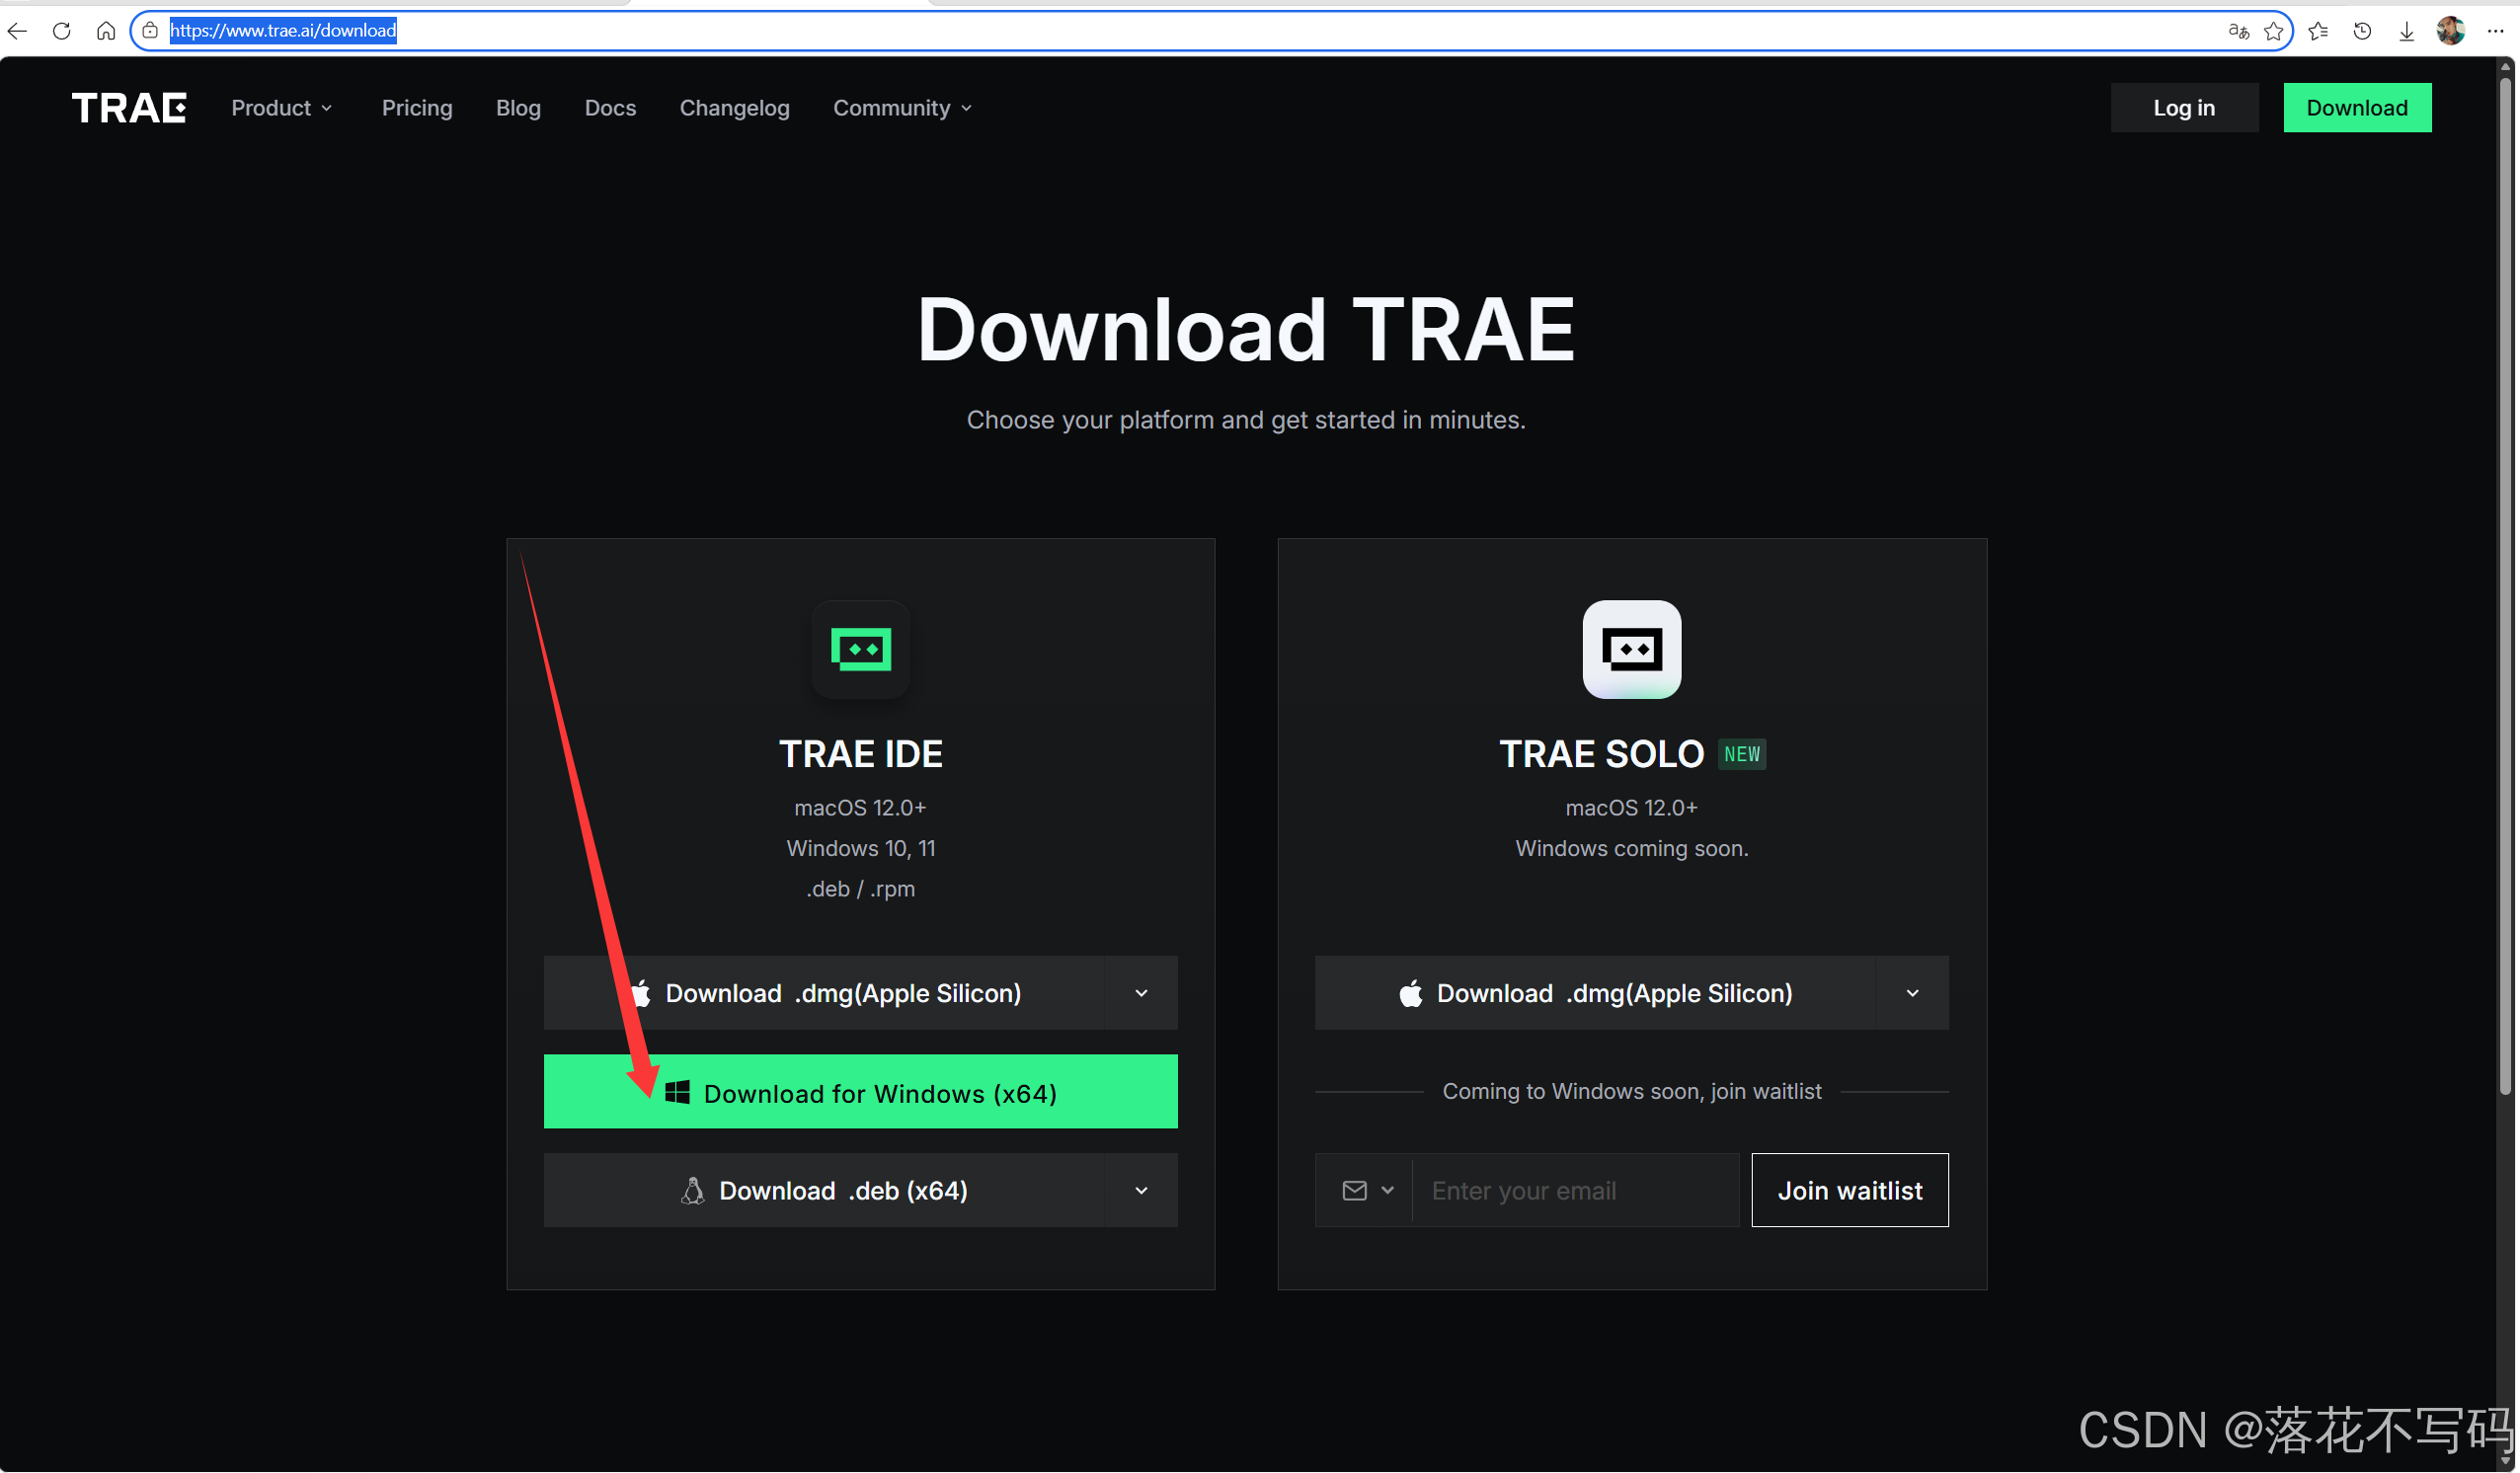The image size is (2520, 1473).
Task: Click the envelope icon beside the email field
Action: click(x=1354, y=1190)
